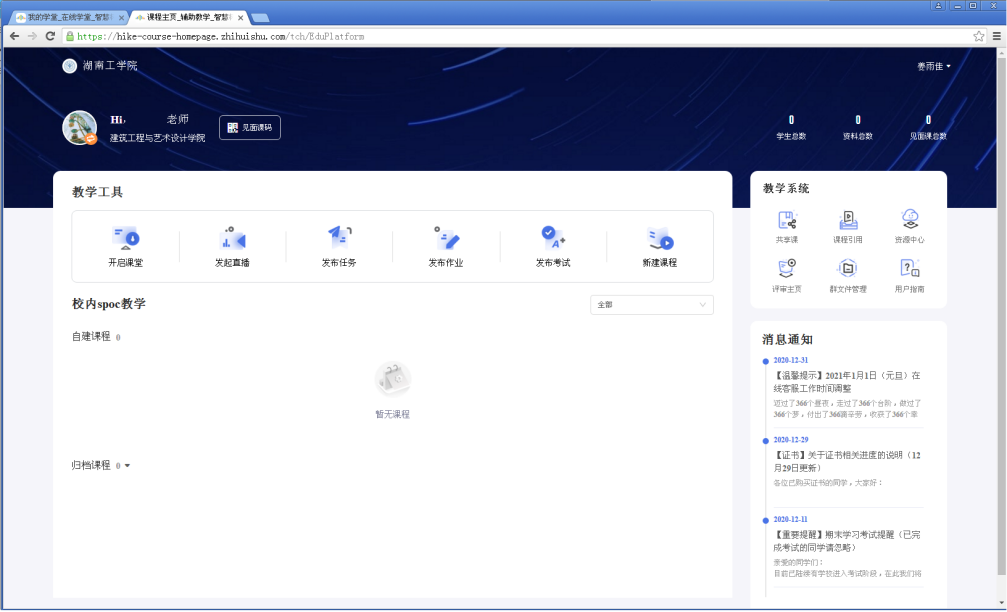Open the 用户指南 user guide icon

(909, 268)
